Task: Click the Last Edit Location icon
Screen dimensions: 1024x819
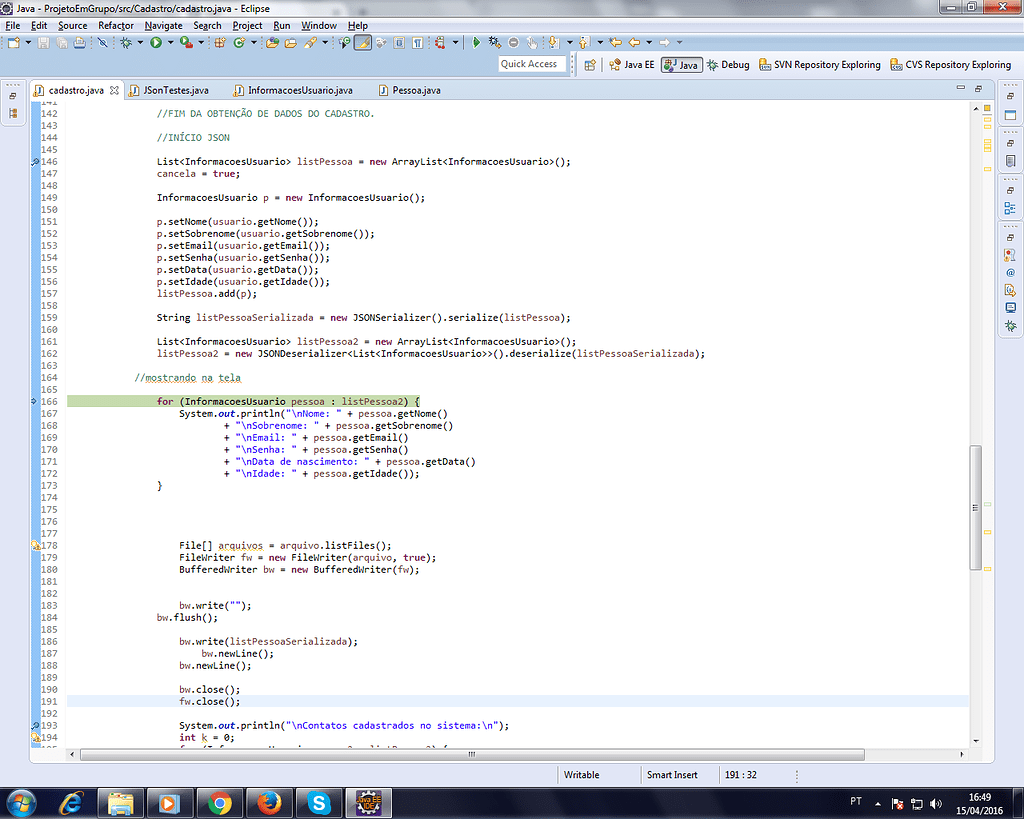Action: [x=615, y=44]
